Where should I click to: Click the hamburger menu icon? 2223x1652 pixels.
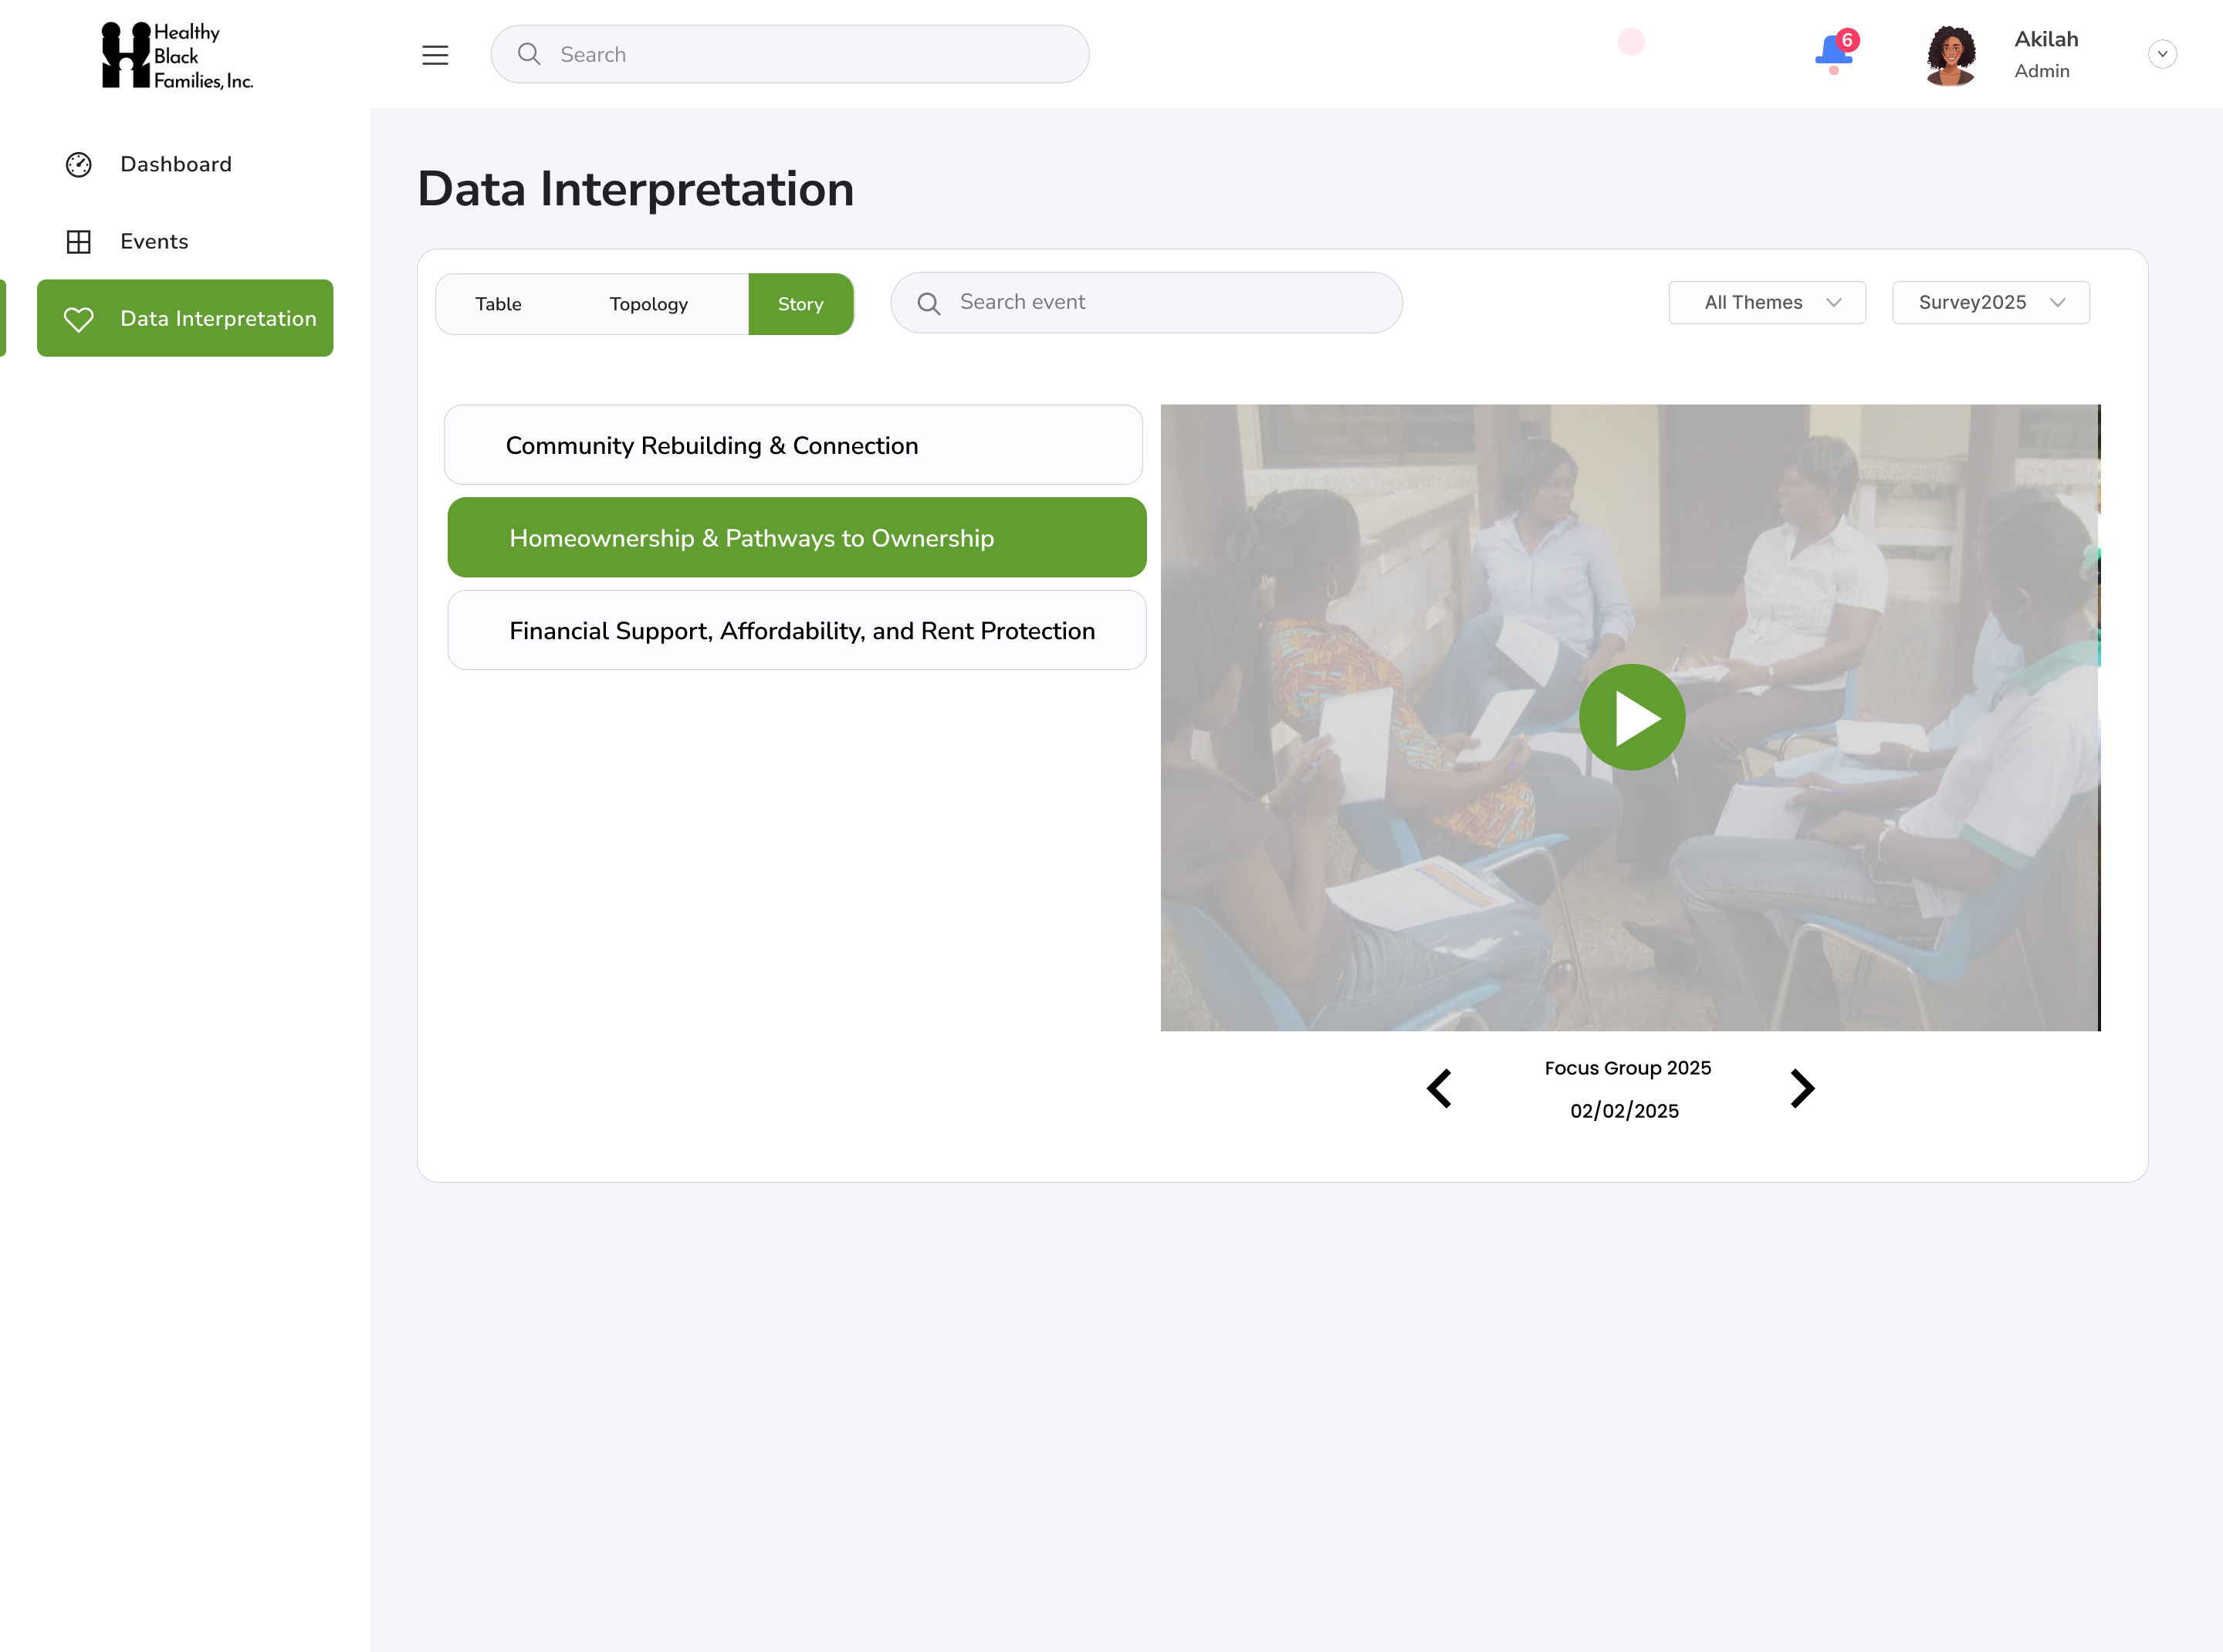435,55
